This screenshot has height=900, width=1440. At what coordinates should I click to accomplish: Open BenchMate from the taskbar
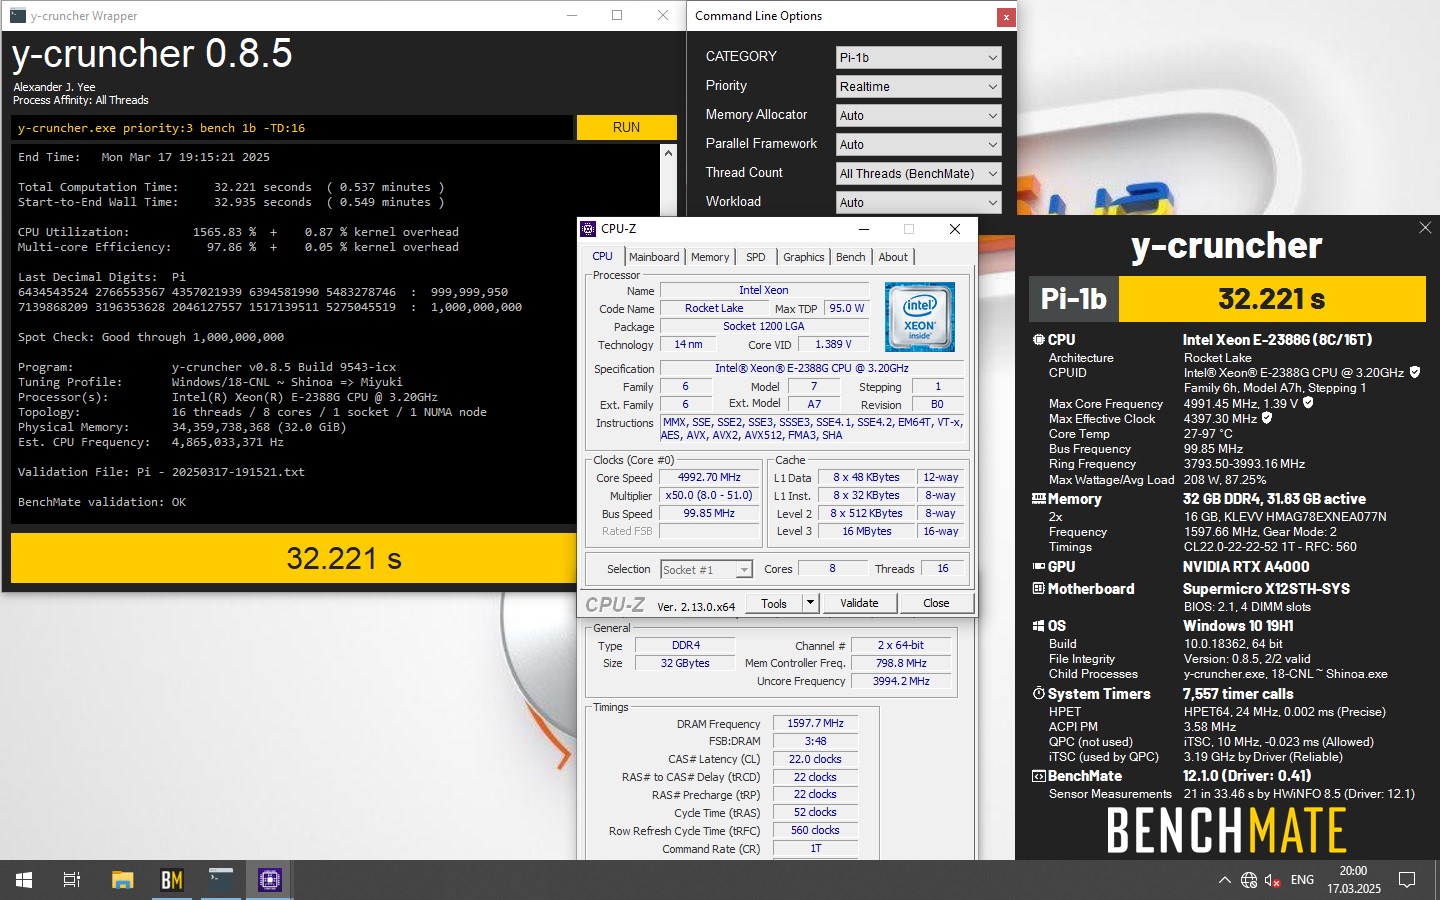(x=172, y=880)
